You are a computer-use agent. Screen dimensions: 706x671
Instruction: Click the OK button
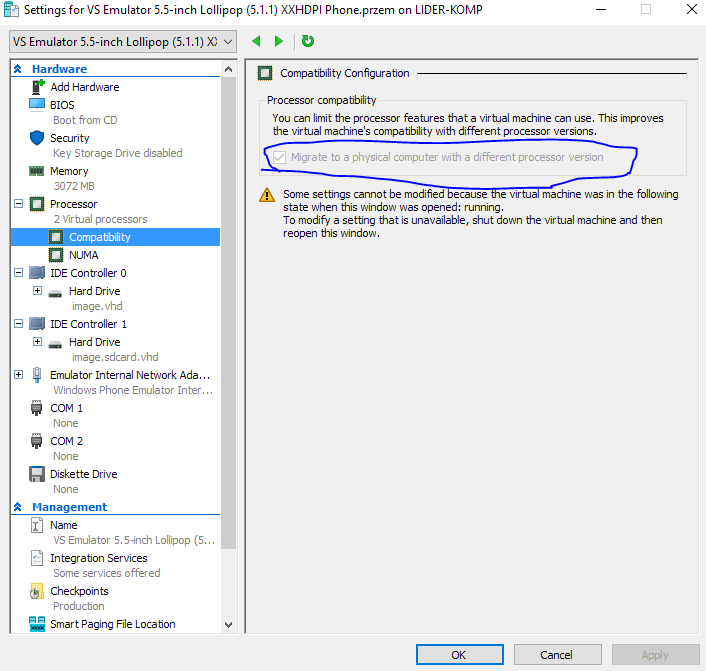coord(459,654)
